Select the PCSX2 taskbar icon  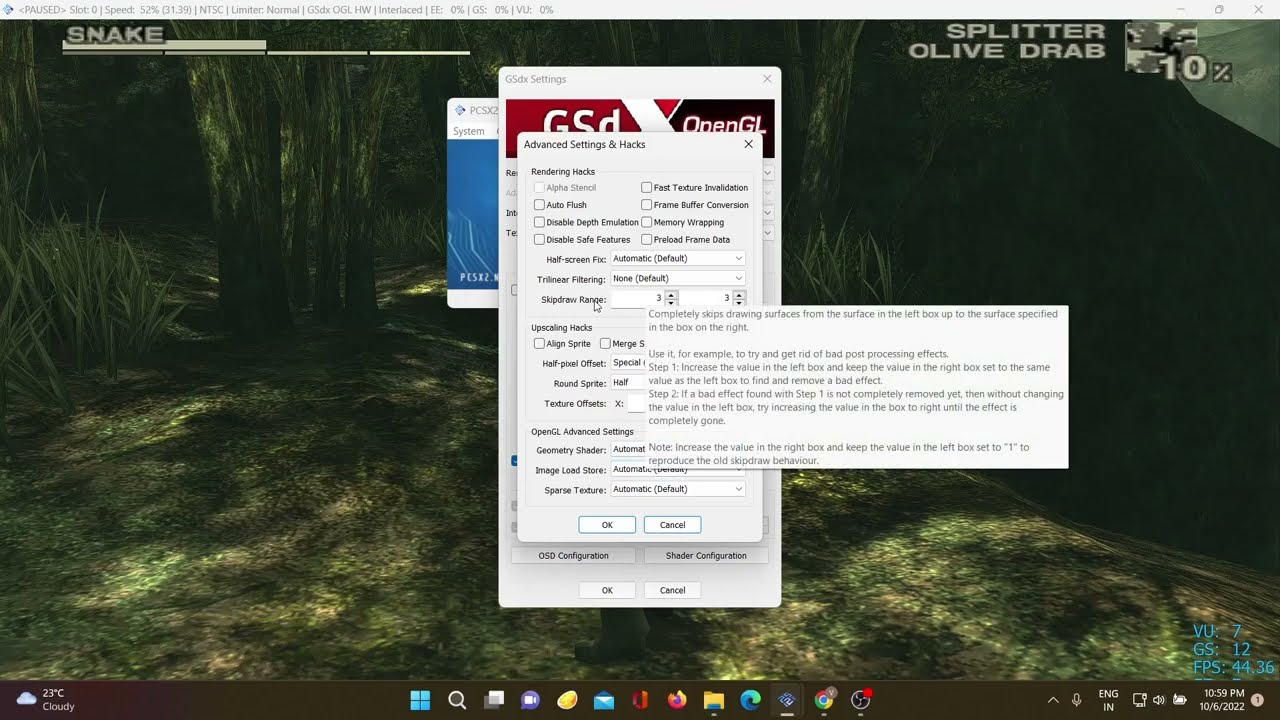click(787, 700)
